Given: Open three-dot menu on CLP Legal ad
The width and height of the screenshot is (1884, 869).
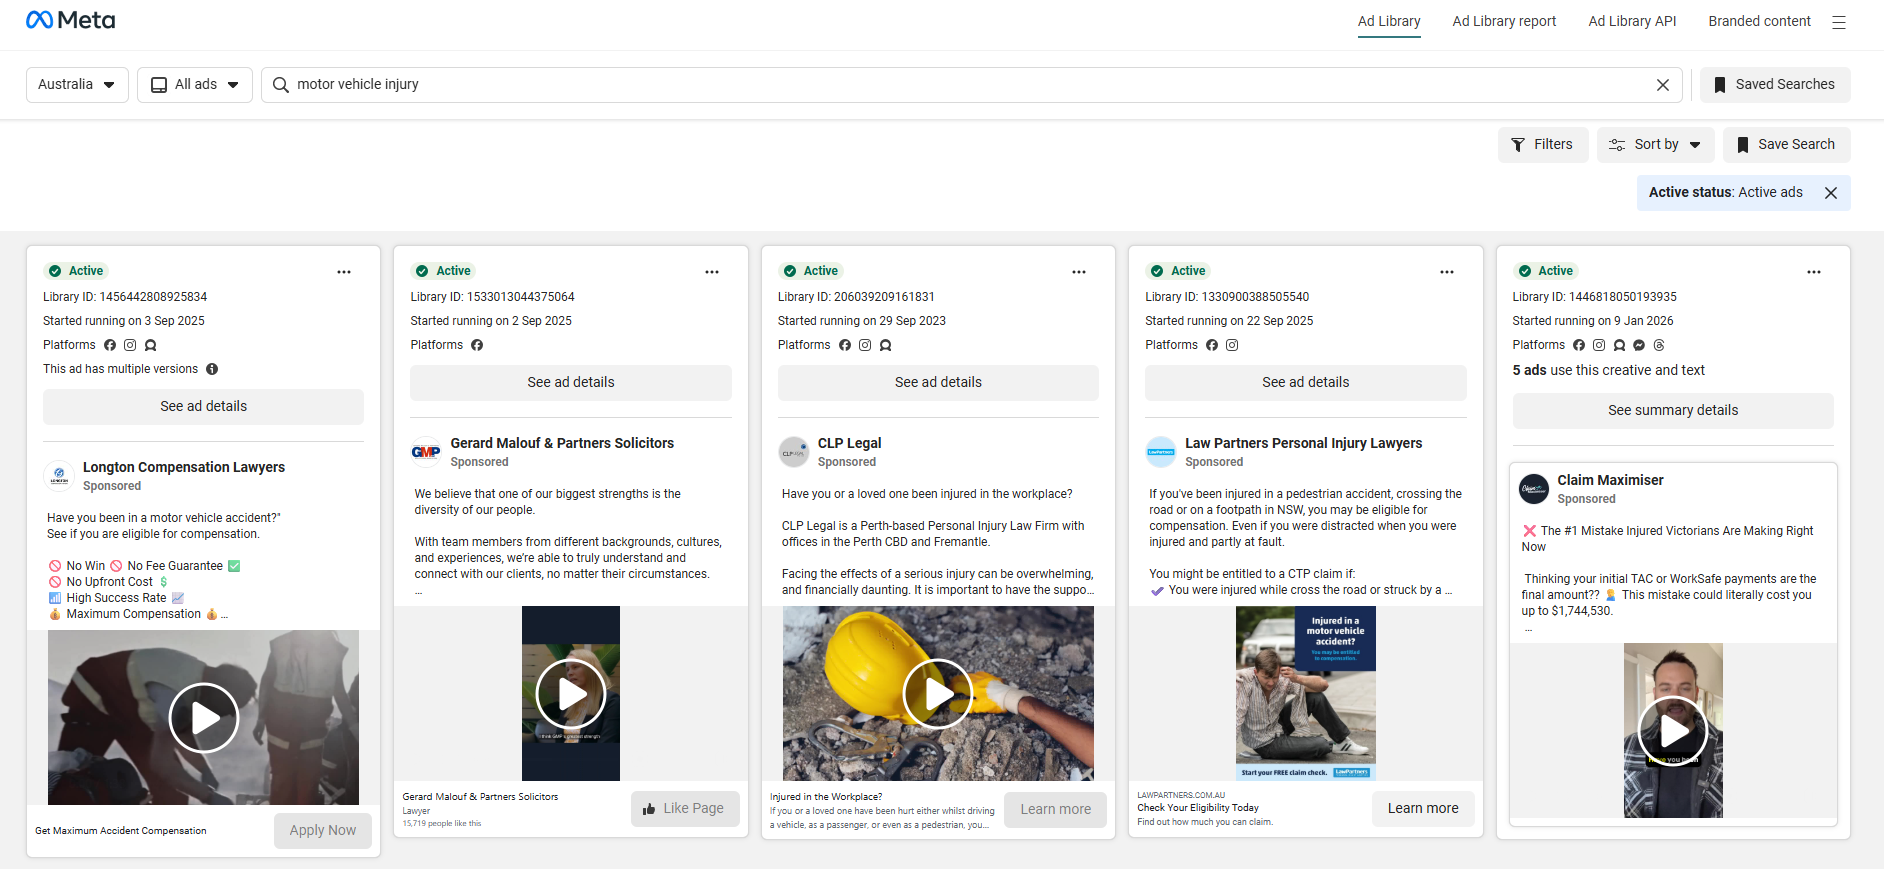Looking at the screenshot, I should pos(1078,272).
